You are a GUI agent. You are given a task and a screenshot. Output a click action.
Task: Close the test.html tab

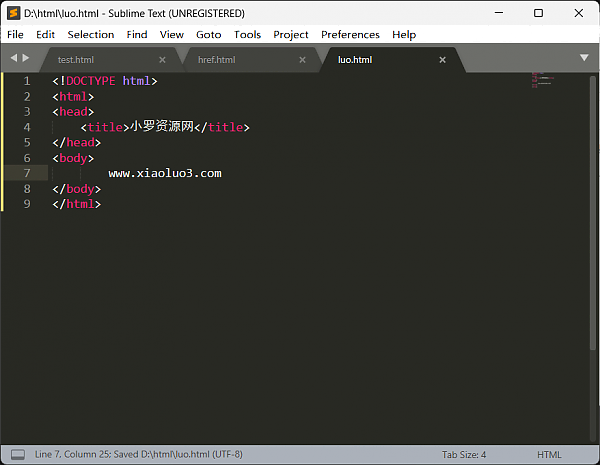coord(163,60)
